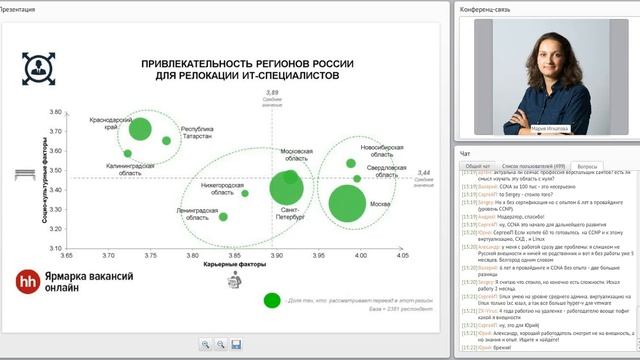Click the Республика Татарстан bubble
This screenshot has height=360, width=640.
[166, 140]
